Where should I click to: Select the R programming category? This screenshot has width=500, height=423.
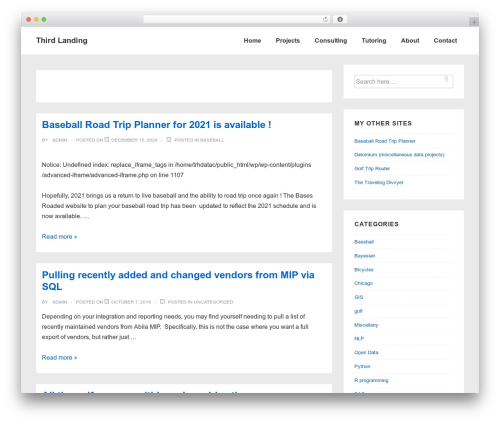click(371, 380)
